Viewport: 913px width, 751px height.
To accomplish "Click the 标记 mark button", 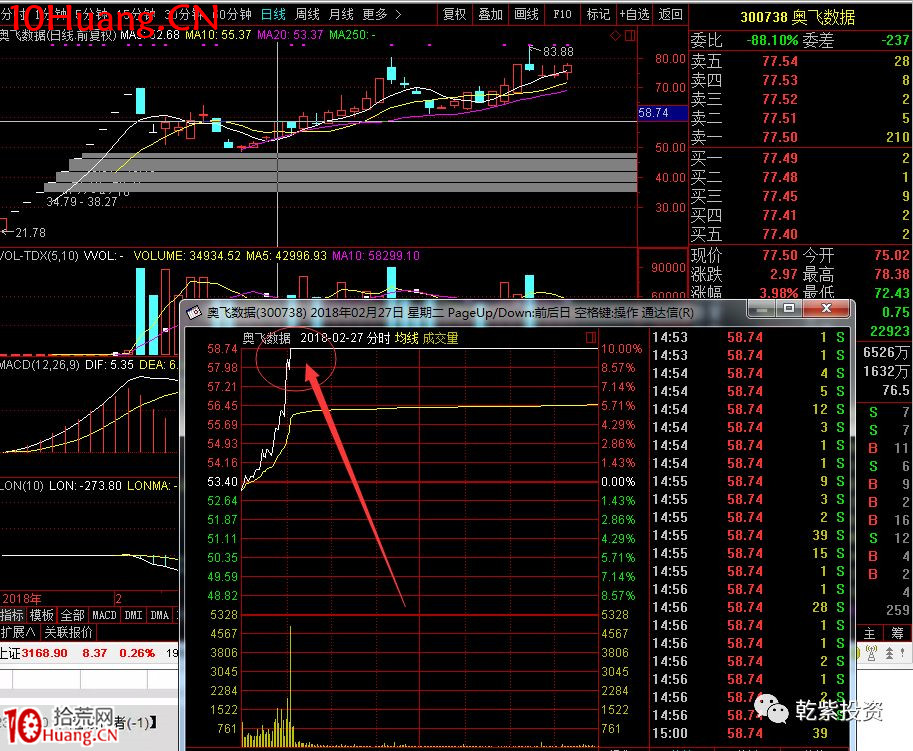I will tap(598, 14).
